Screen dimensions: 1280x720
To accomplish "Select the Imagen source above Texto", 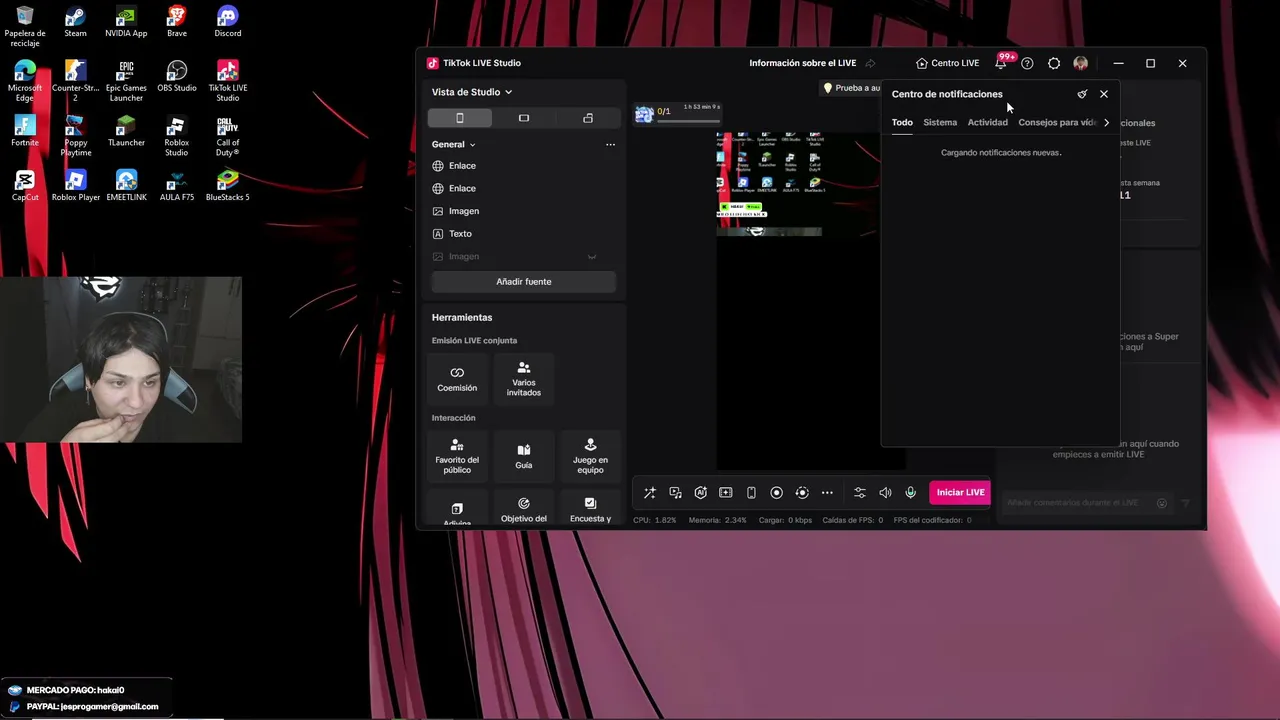I will 524,211.
